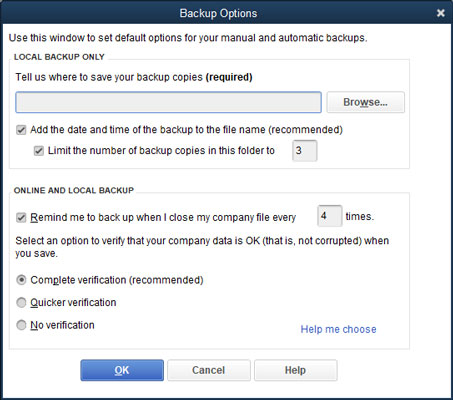The height and width of the screenshot is (400, 453).
Task: Click the backup location path field
Action: point(168,102)
